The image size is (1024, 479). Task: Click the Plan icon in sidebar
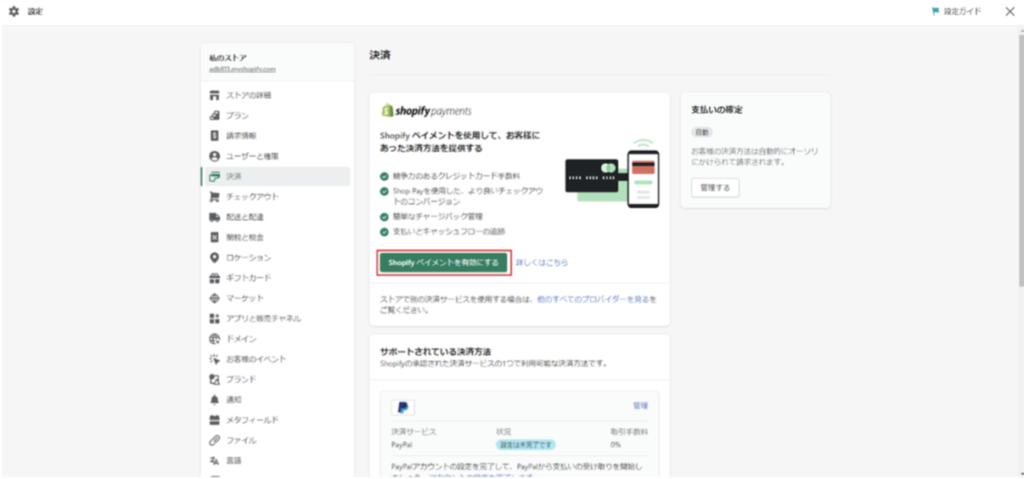pyautogui.click(x=214, y=115)
